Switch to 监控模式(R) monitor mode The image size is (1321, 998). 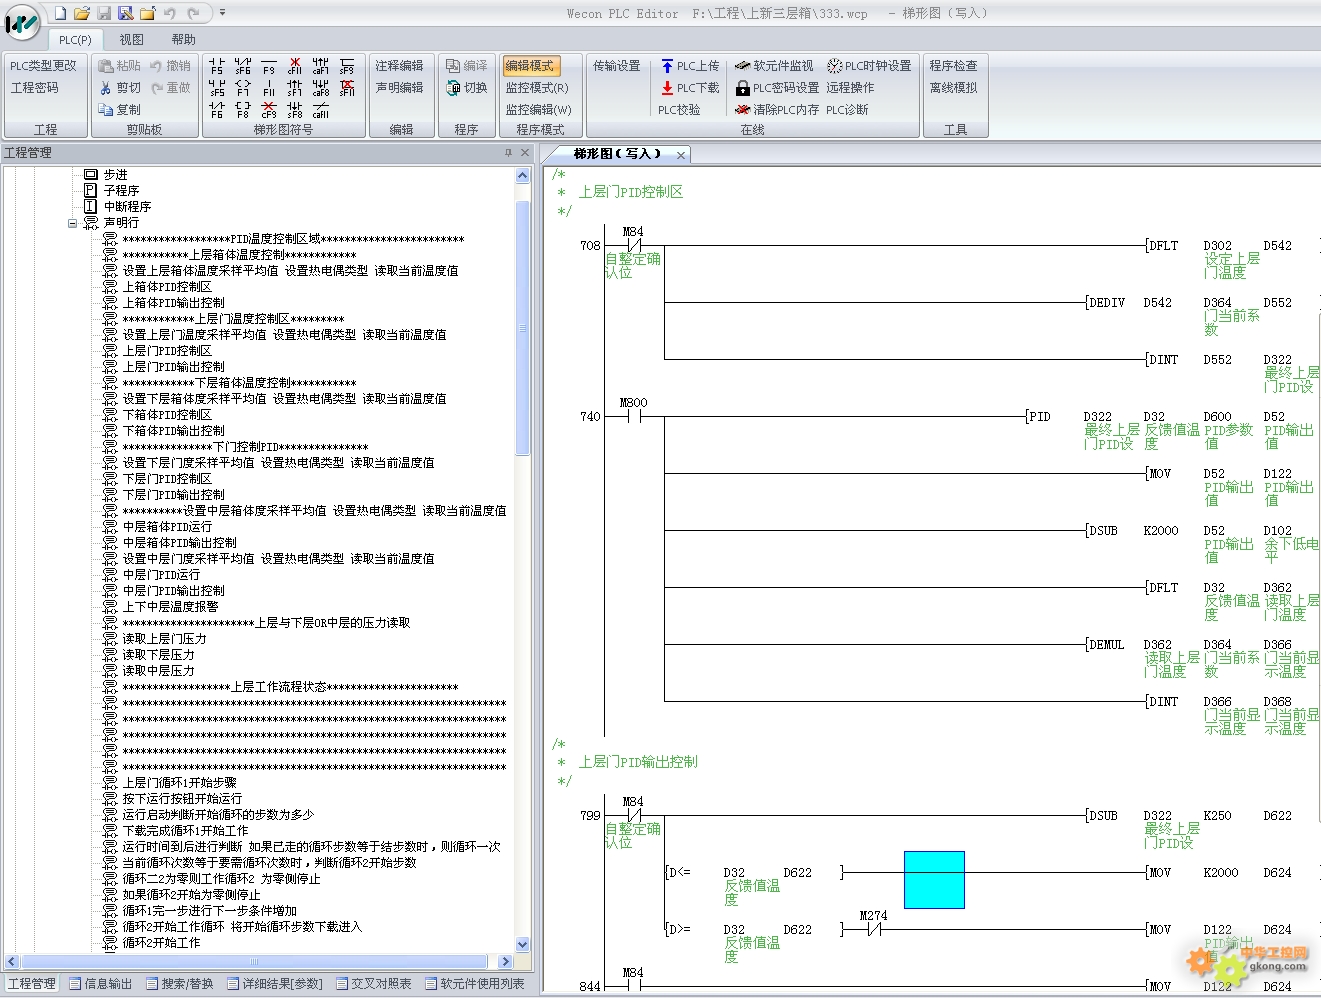(537, 88)
